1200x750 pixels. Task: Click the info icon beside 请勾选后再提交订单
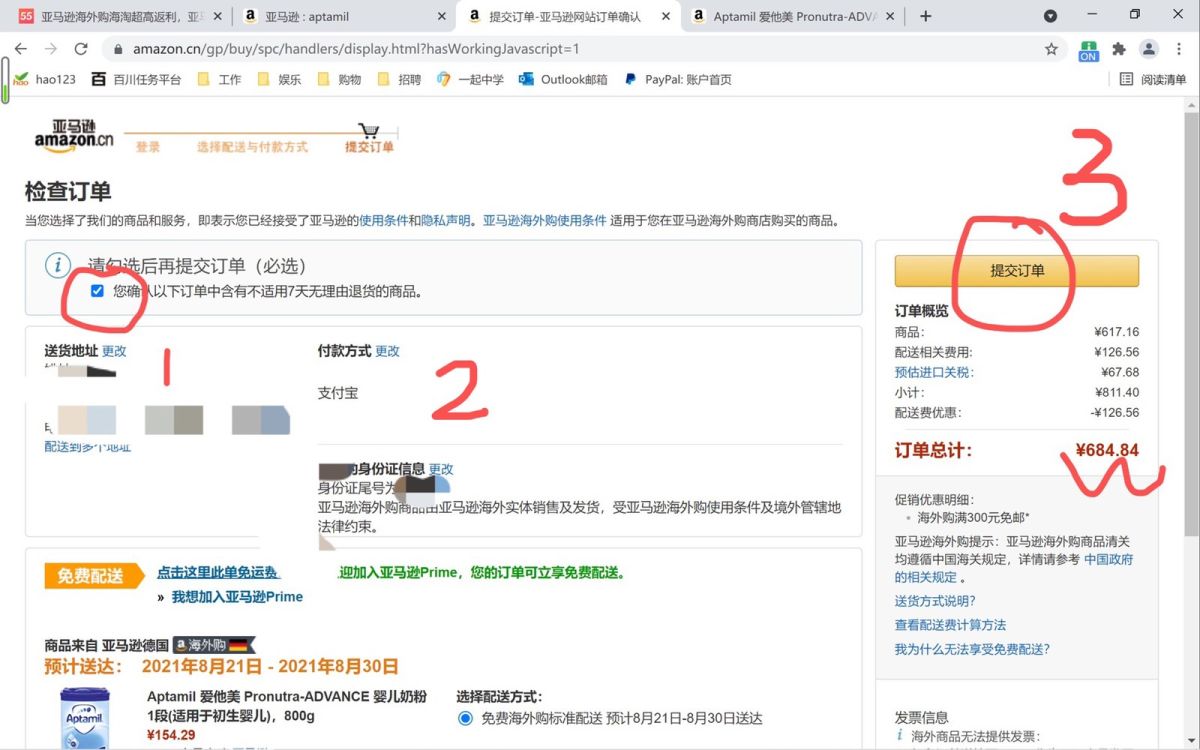(58, 266)
